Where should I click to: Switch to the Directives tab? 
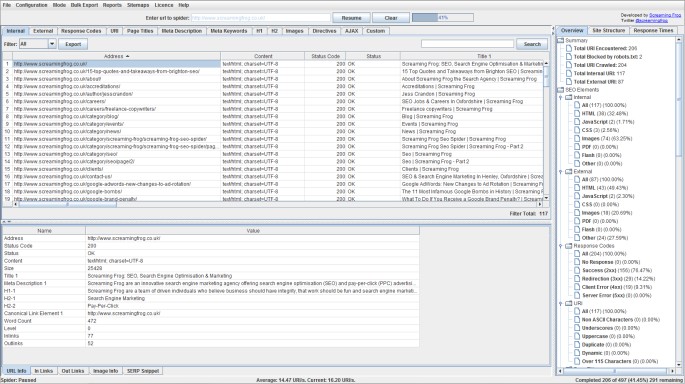point(325,31)
